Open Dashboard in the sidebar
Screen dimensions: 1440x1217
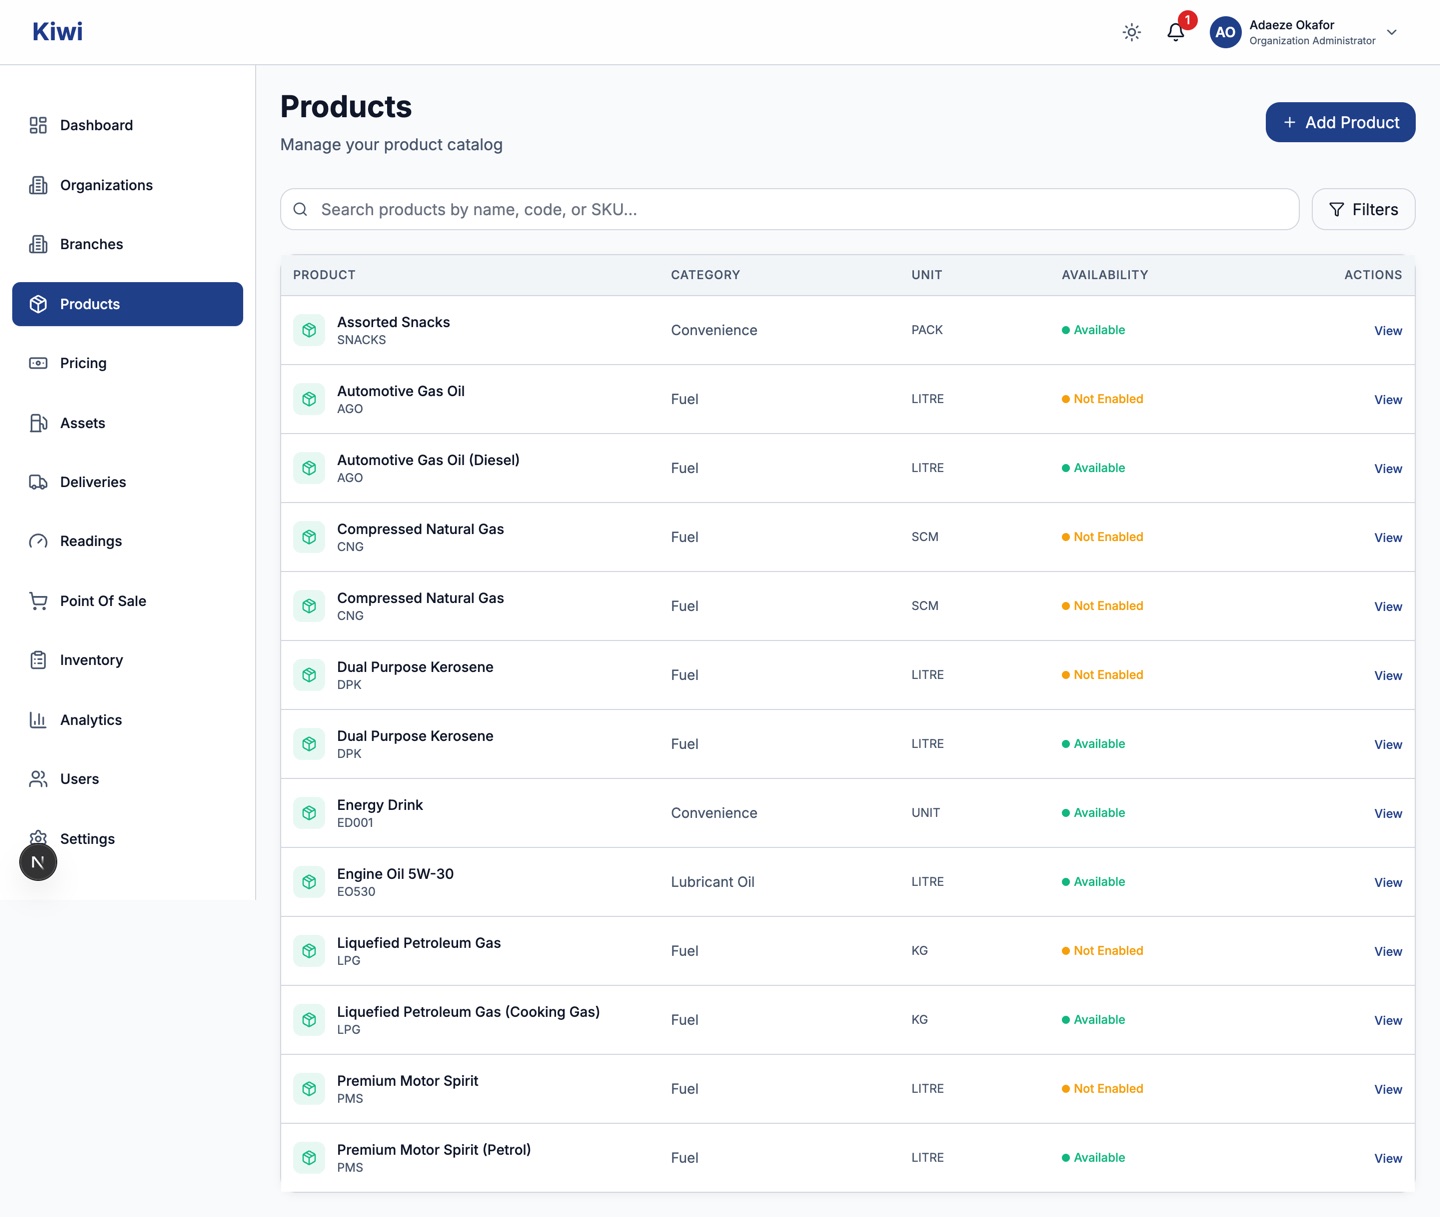127,125
